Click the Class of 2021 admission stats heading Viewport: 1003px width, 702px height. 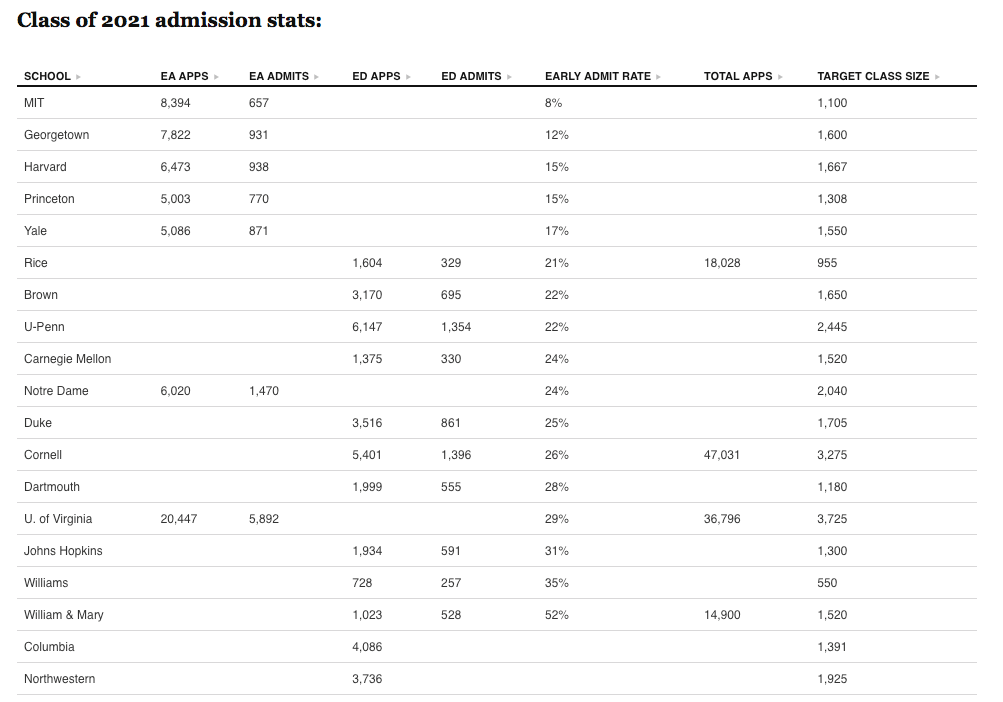(169, 20)
